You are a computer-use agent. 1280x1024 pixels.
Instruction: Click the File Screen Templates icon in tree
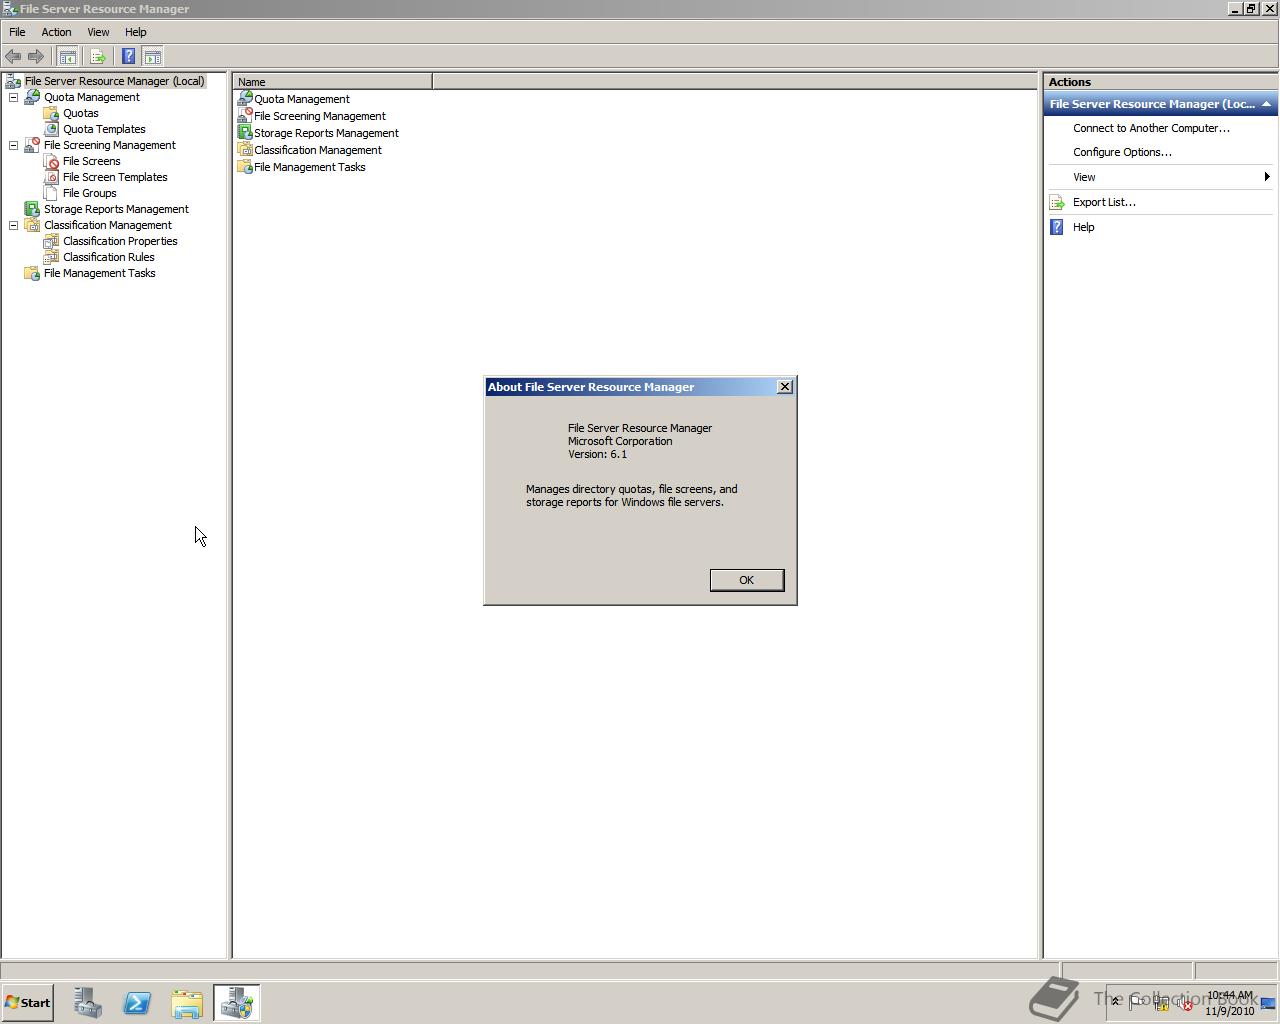[x=51, y=177]
